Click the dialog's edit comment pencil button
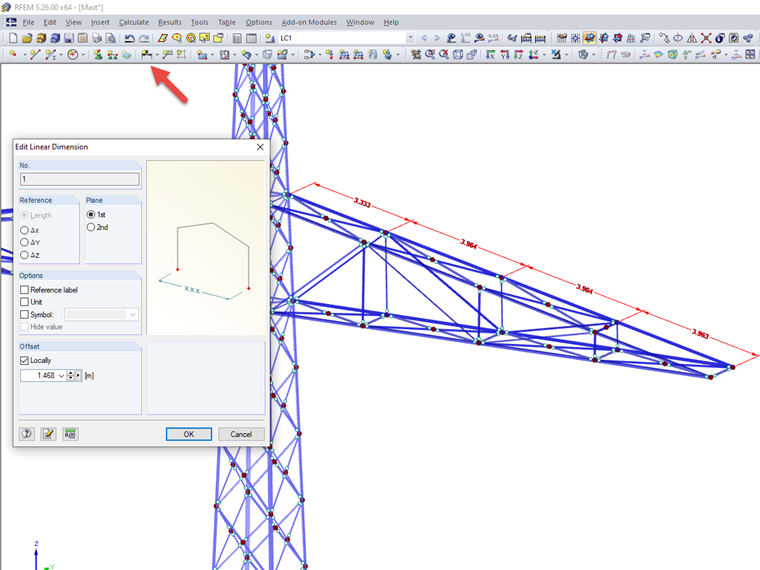The image size is (760, 570). point(48,434)
